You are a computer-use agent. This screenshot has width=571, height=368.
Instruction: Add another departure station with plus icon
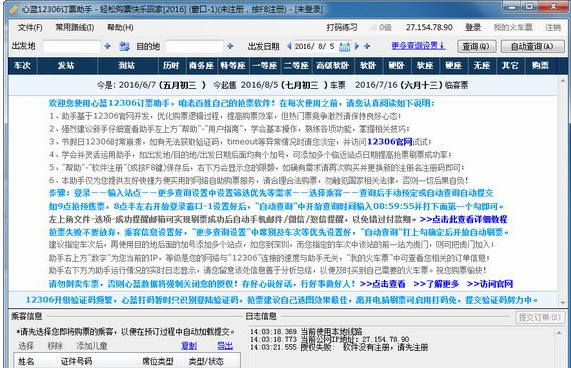(107, 46)
